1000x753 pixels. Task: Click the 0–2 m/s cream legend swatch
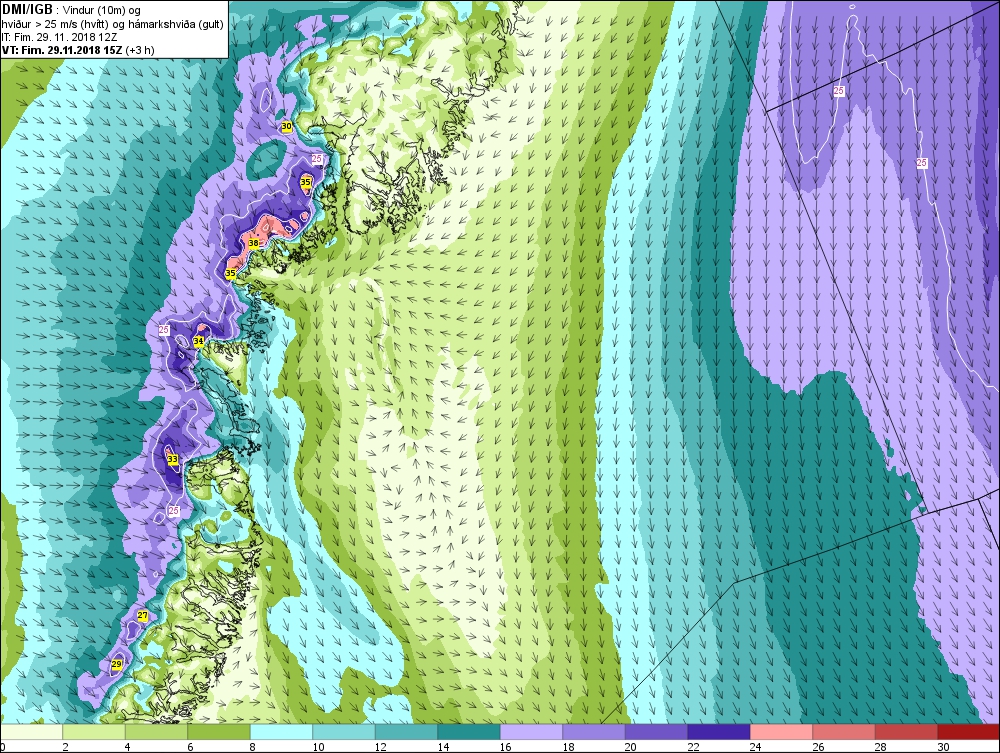click(31, 731)
